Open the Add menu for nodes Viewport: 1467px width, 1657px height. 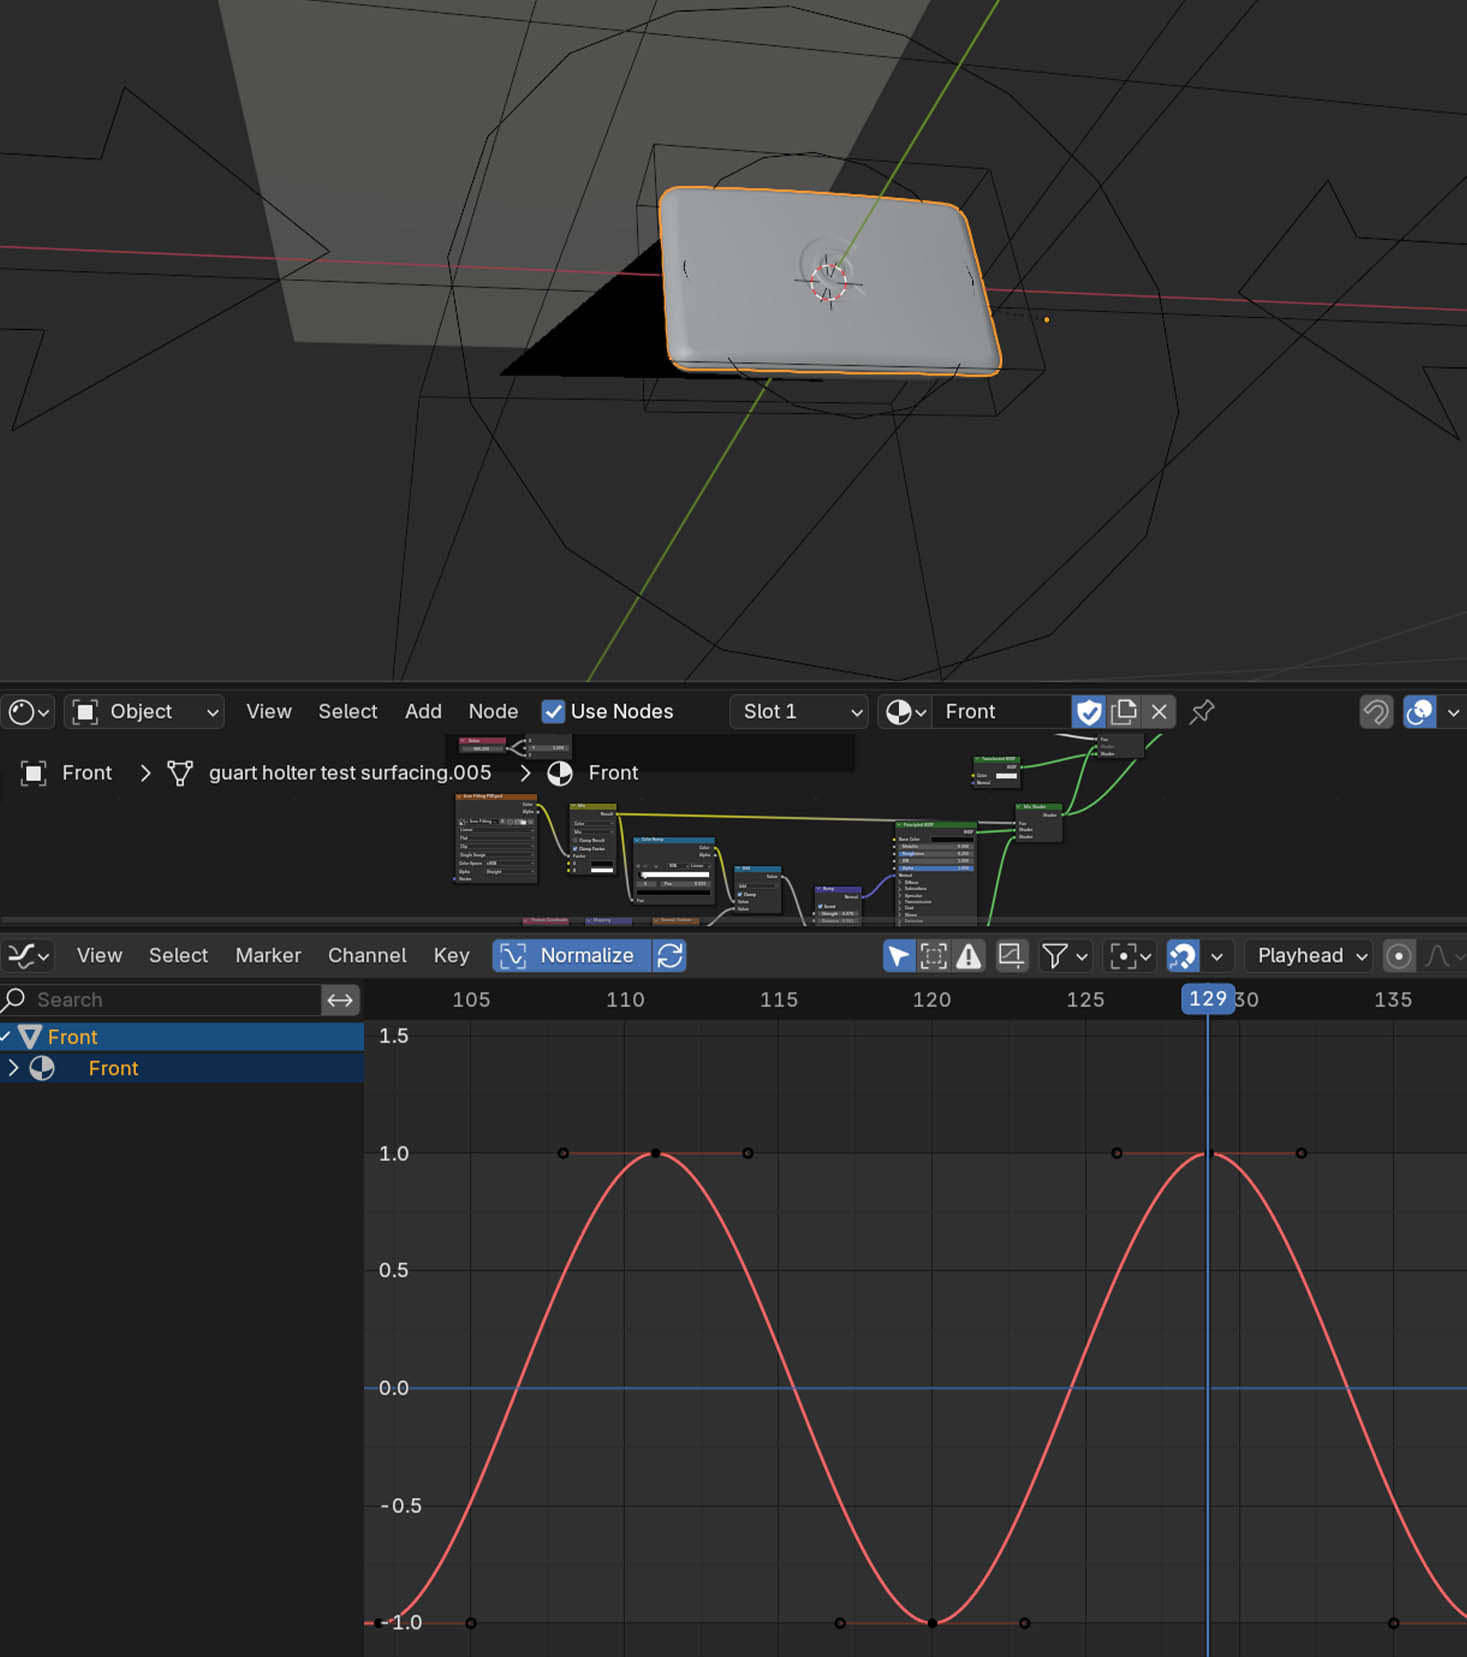[x=423, y=712]
